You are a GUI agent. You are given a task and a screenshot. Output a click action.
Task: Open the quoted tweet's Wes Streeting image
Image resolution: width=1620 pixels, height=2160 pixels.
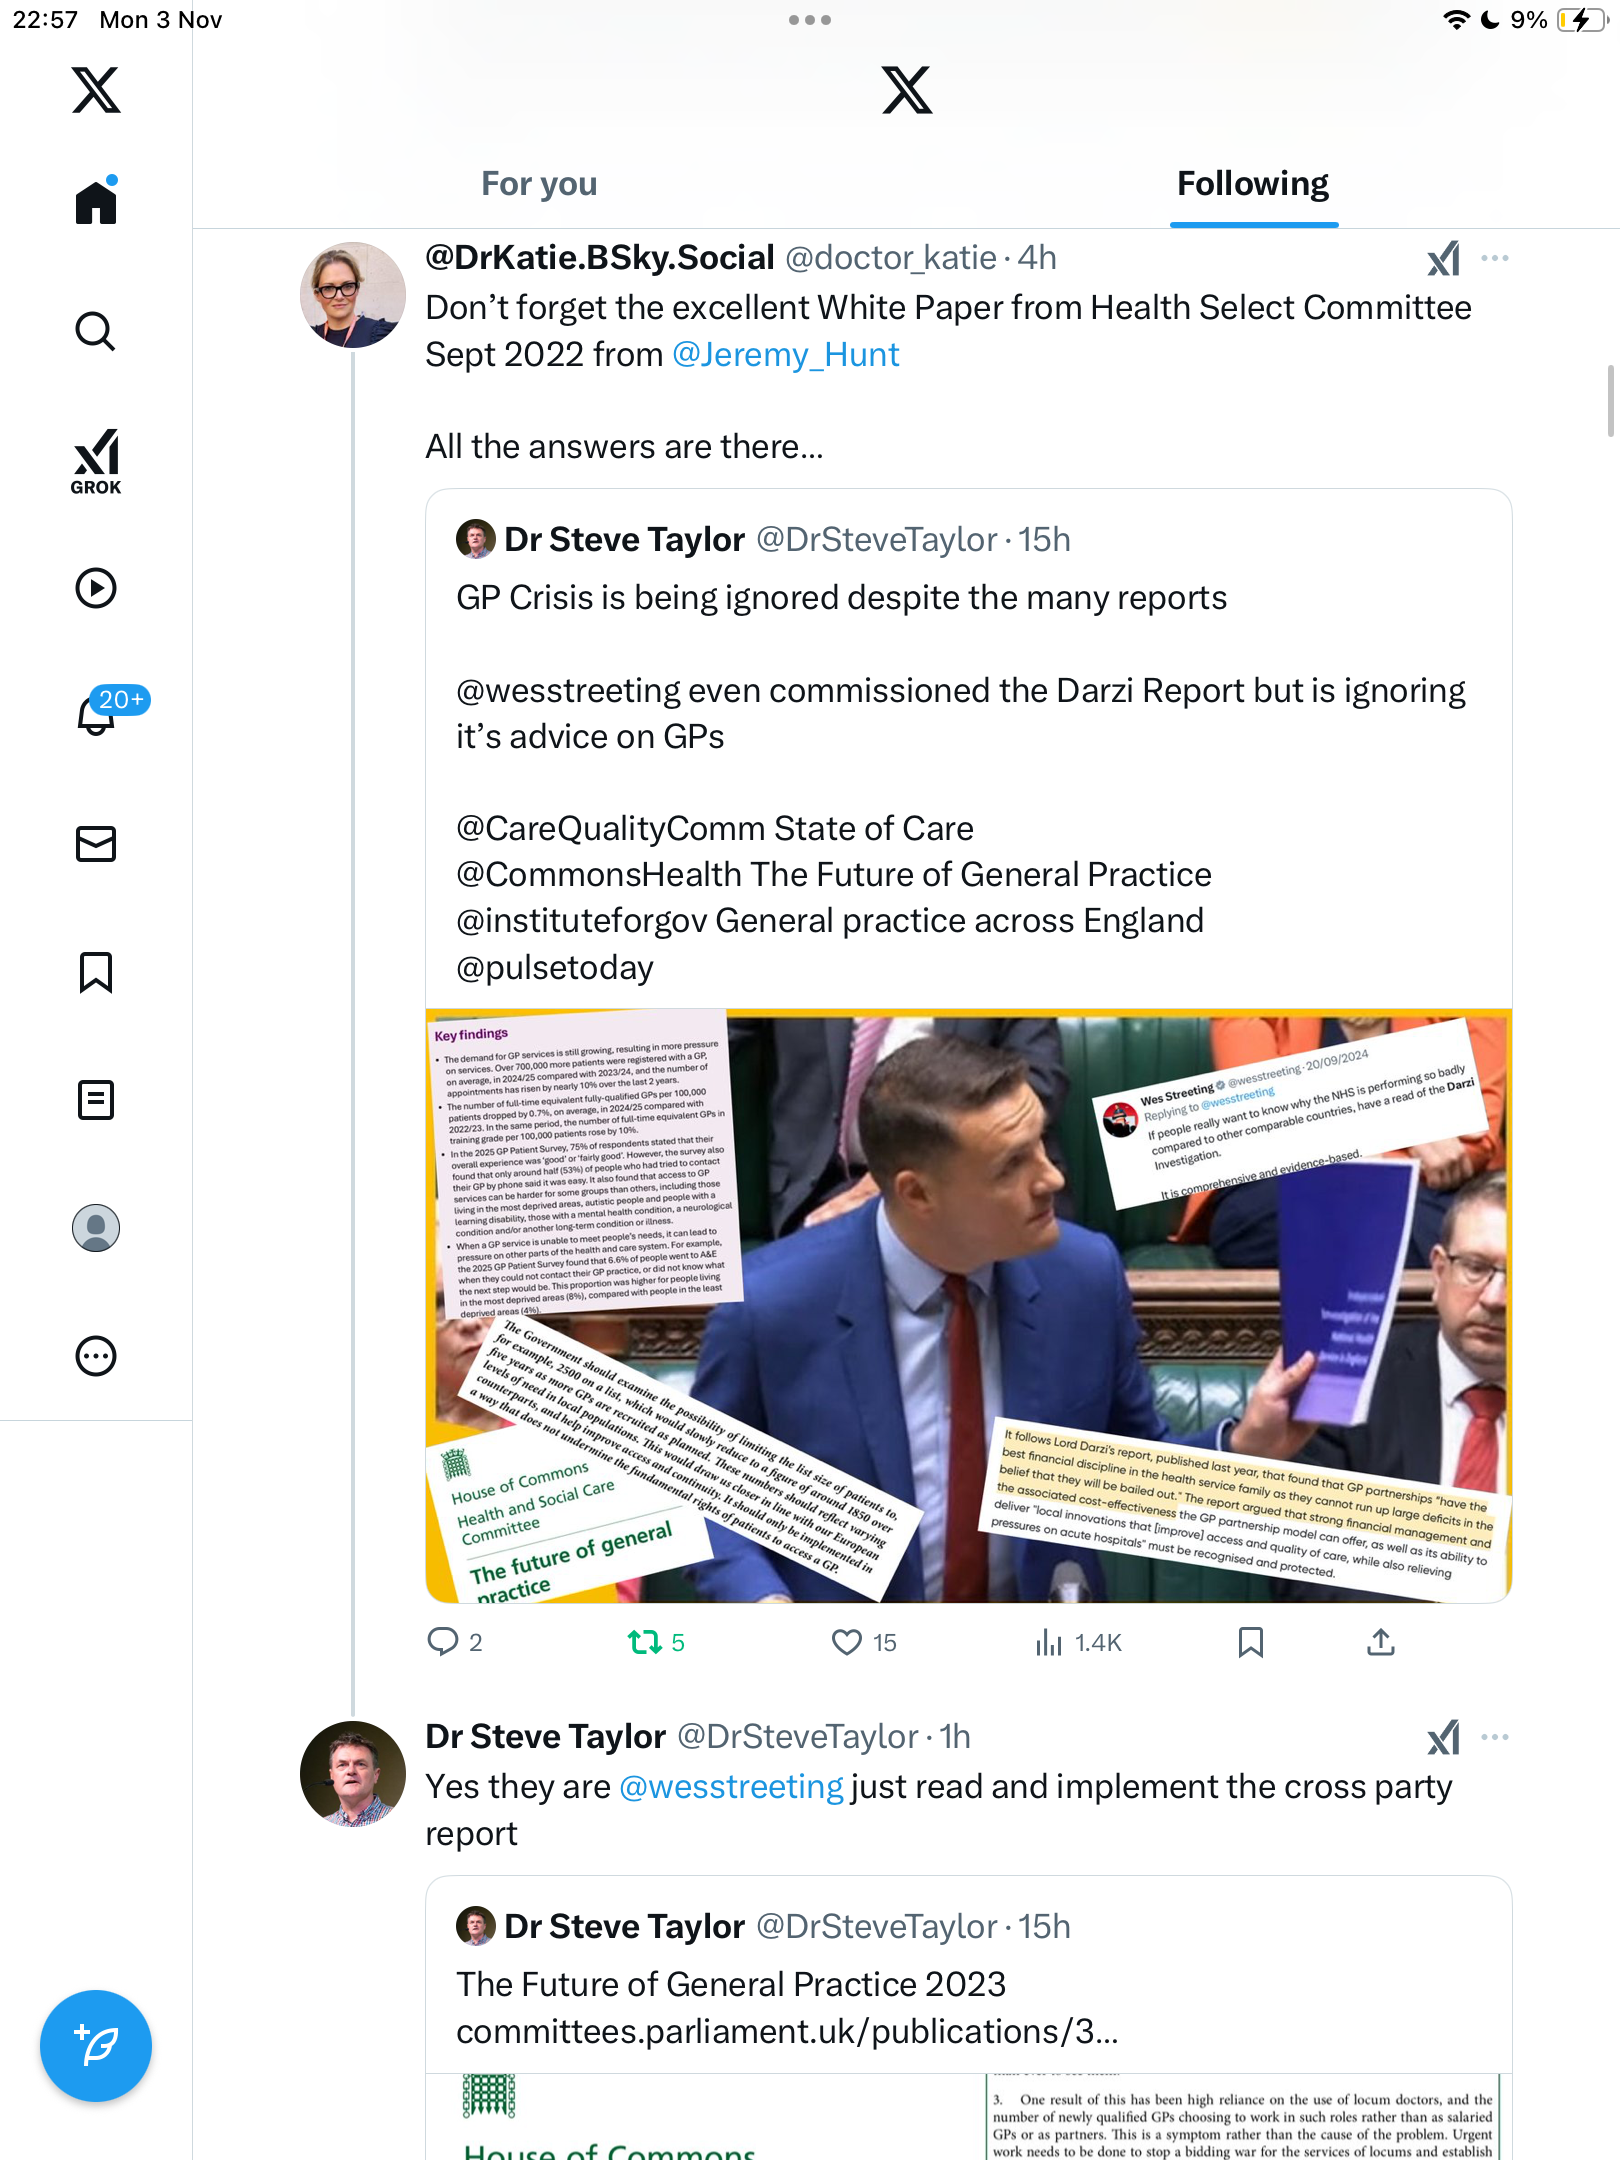968,1305
